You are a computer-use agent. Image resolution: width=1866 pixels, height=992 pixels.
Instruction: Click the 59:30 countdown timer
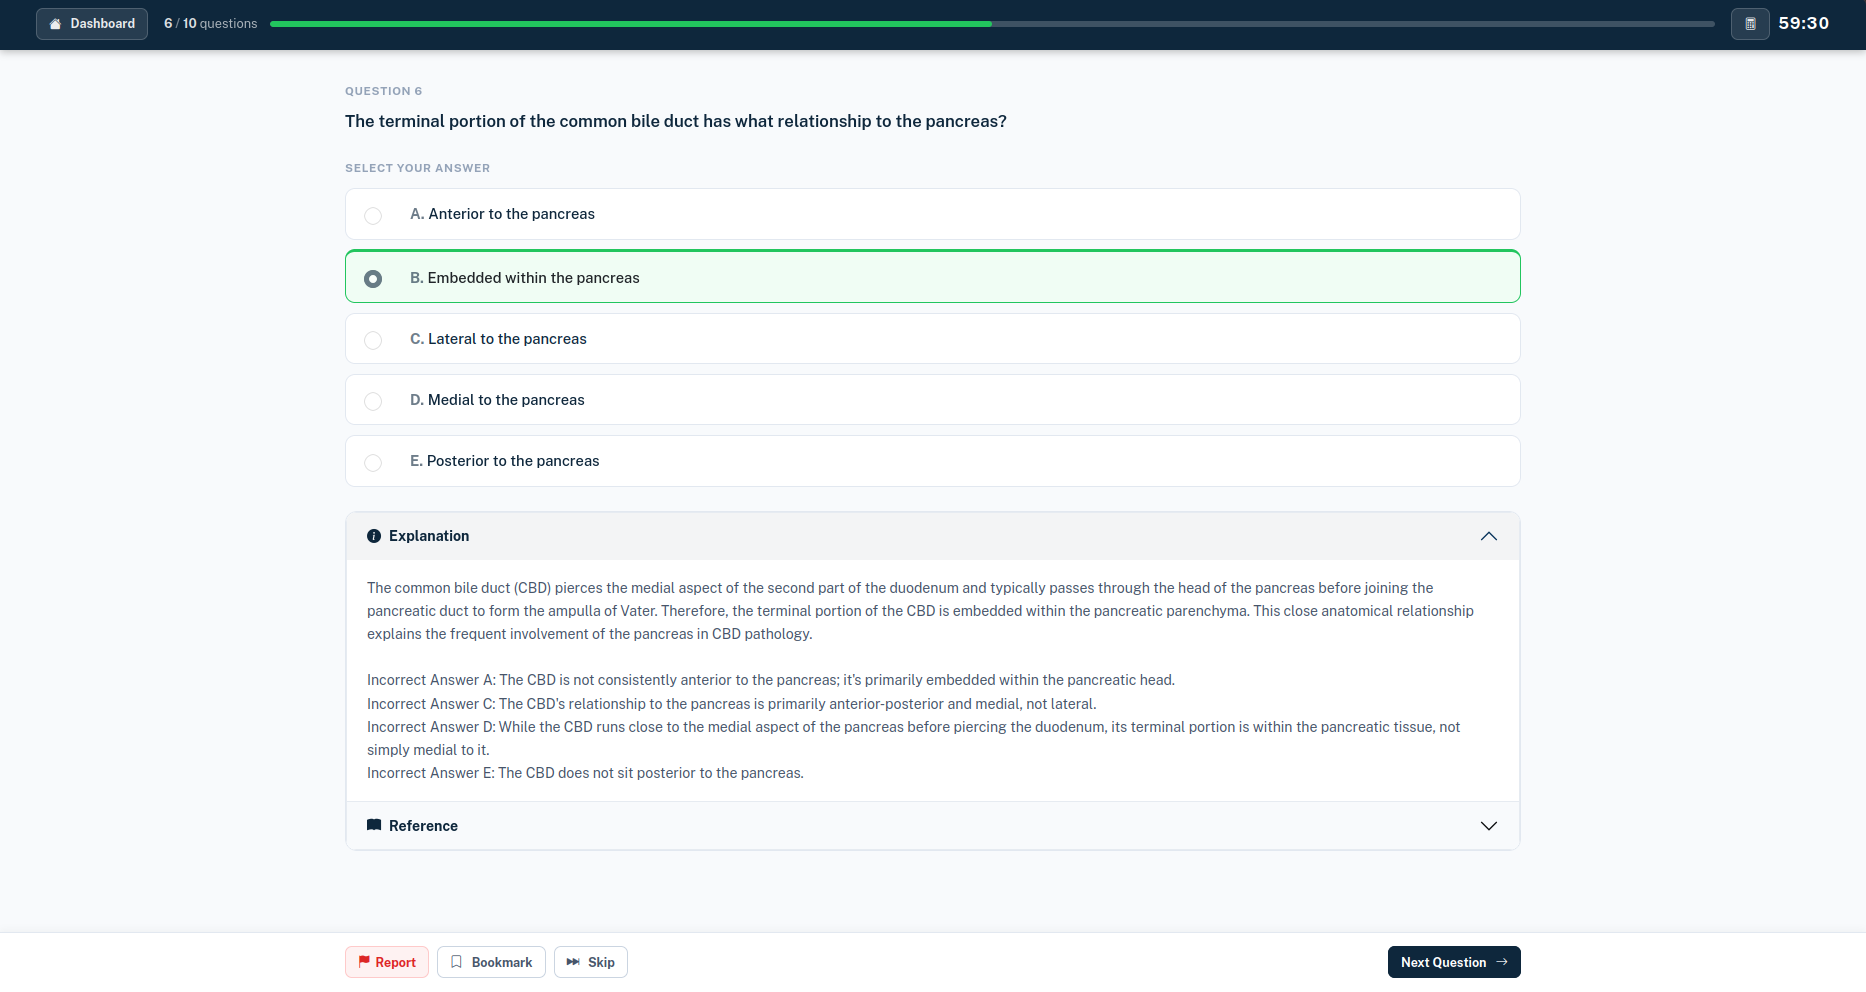point(1803,24)
